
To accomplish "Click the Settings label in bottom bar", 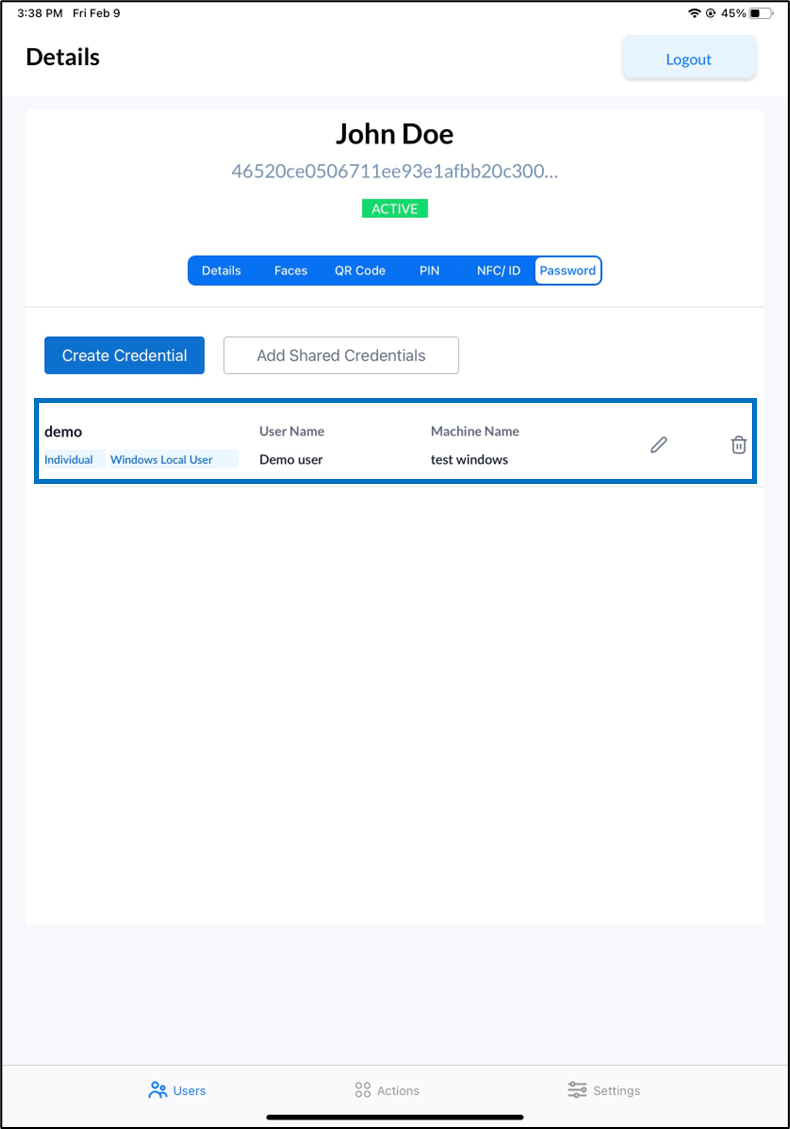I will pyautogui.click(x=616, y=1091).
